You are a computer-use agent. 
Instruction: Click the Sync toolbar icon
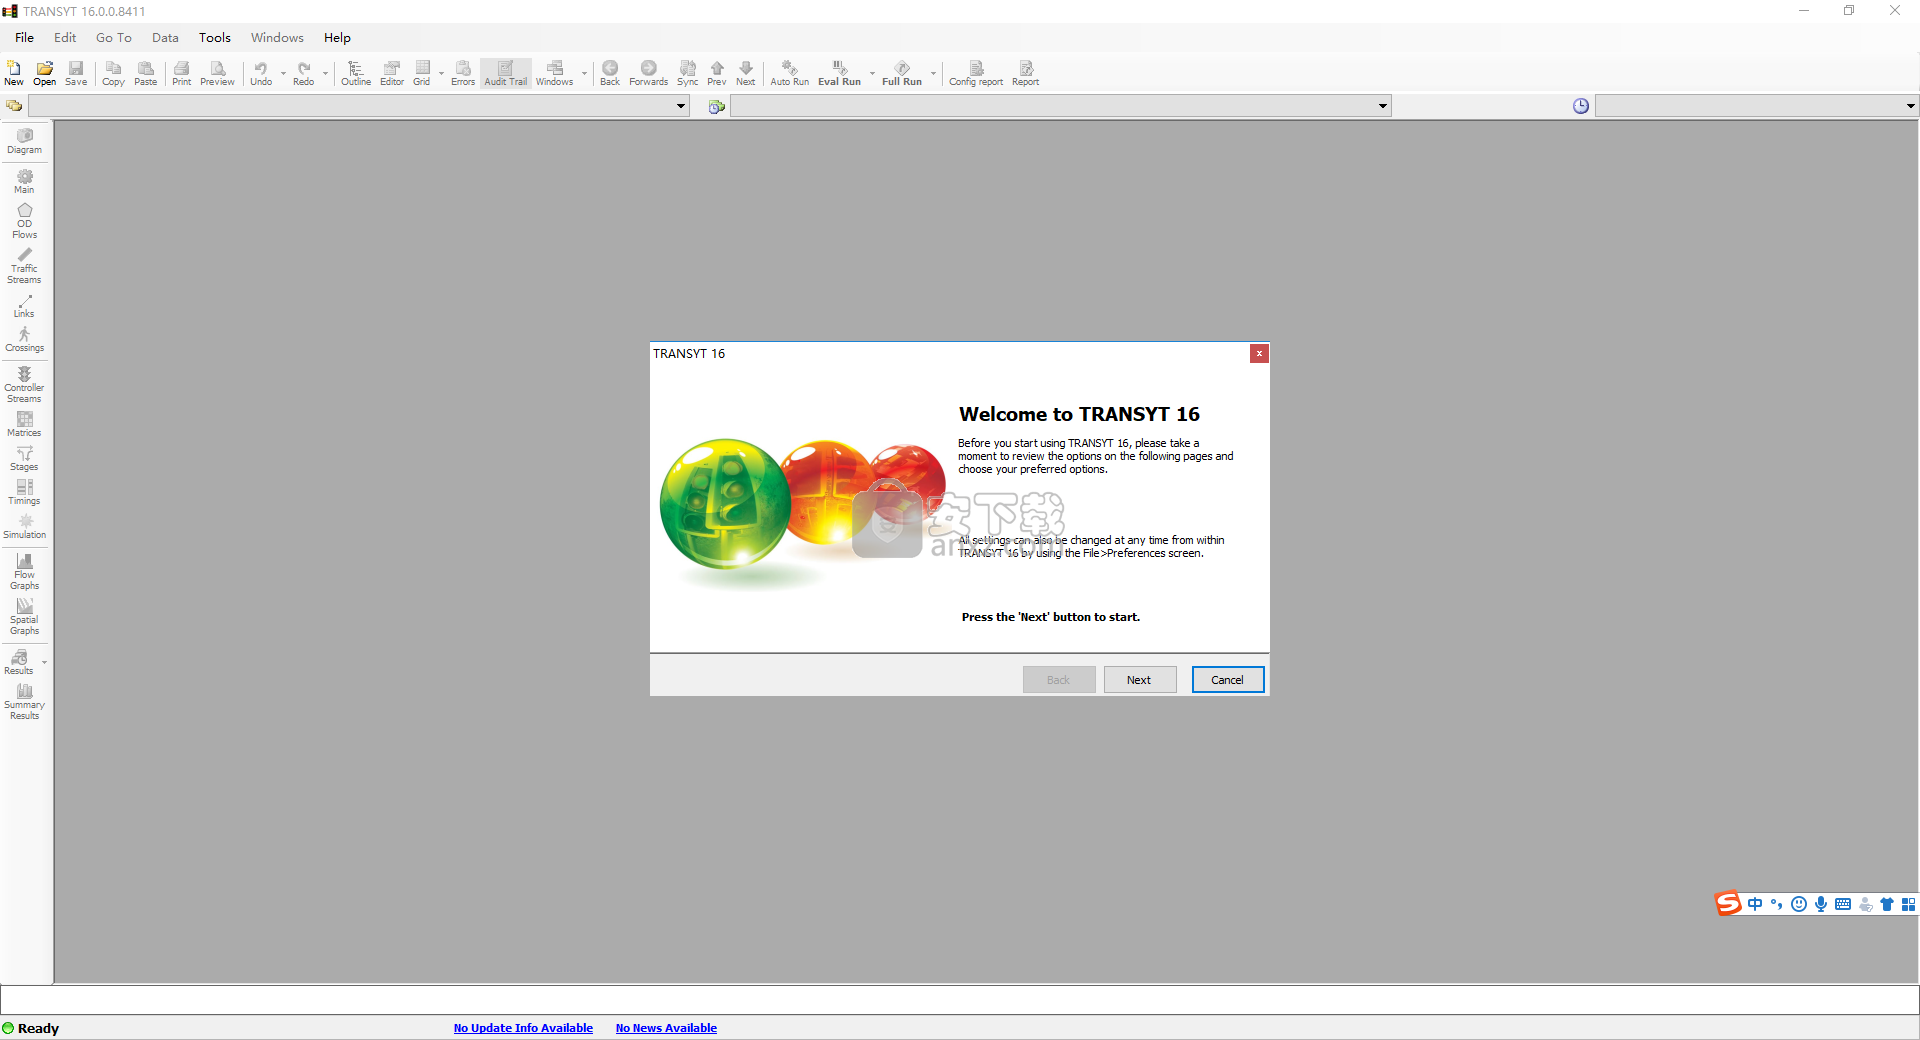coord(688,73)
